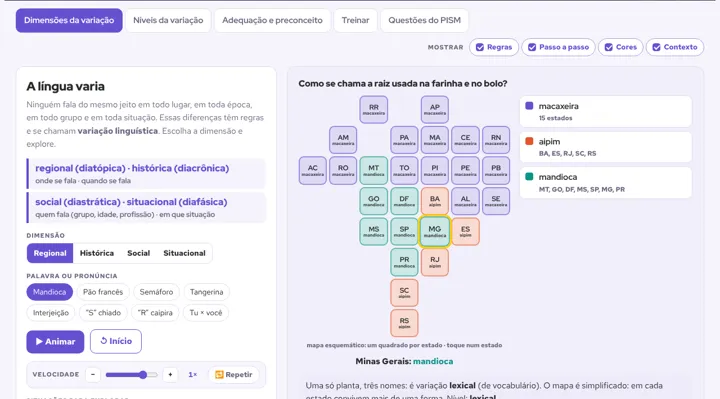The width and height of the screenshot is (720, 399).
Task: Select the BA state tile
Action: click(x=435, y=201)
